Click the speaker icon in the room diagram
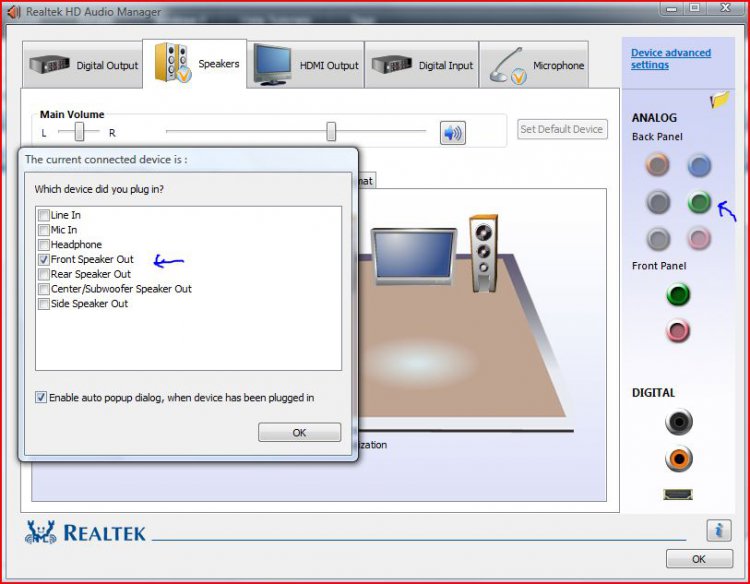Image resolution: width=750 pixels, height=584 pixels. [x=484, y=253]
